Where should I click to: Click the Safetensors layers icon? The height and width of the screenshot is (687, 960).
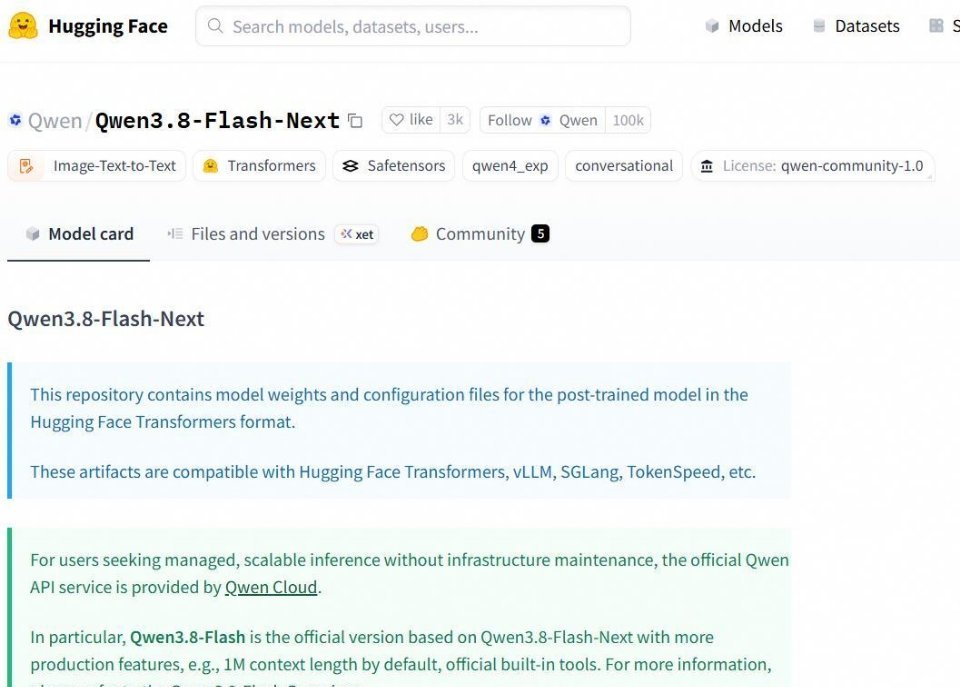pyautogui.click(x=350, y=166)
